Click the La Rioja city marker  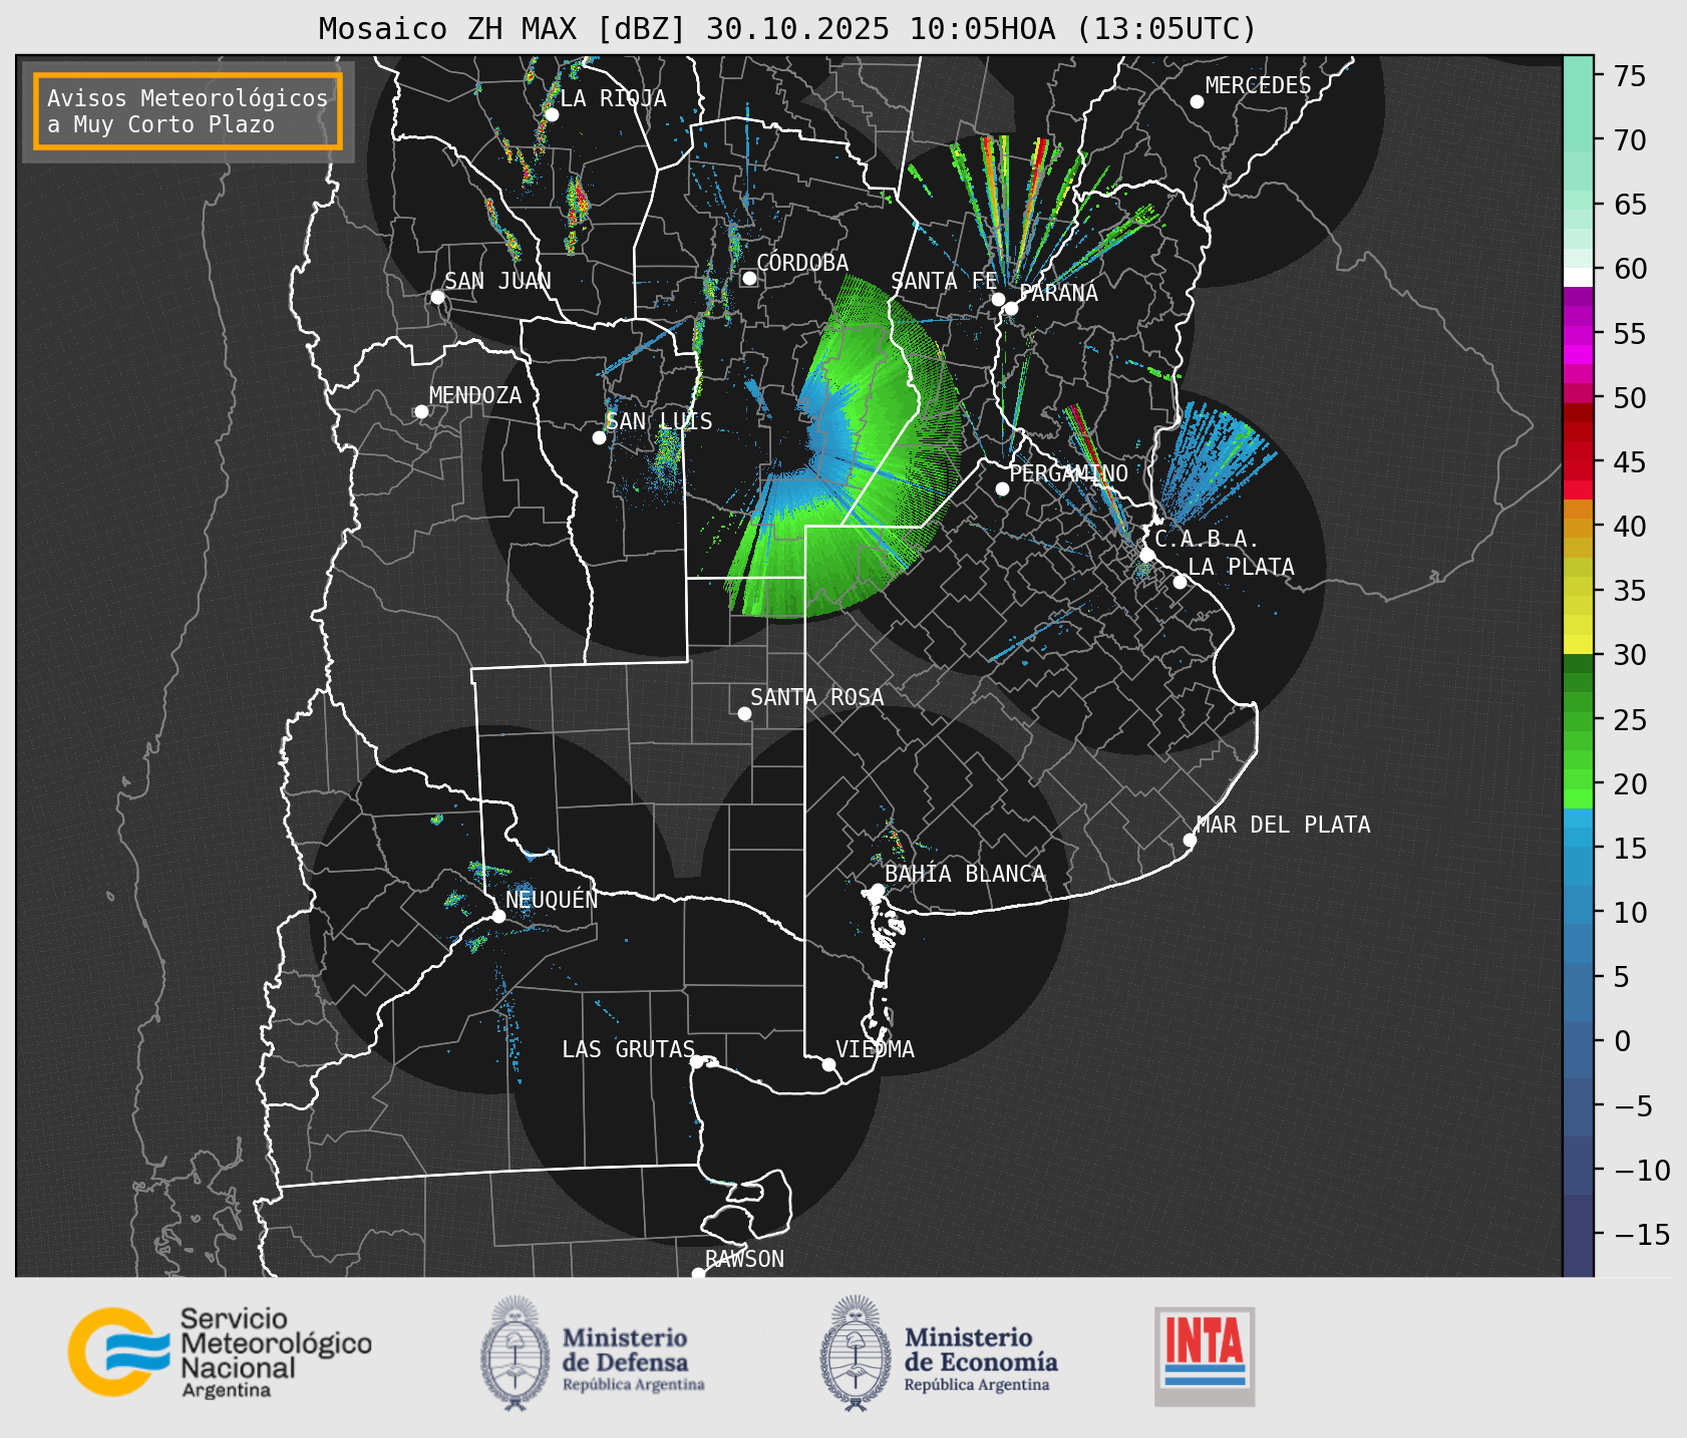click(551, 115)
